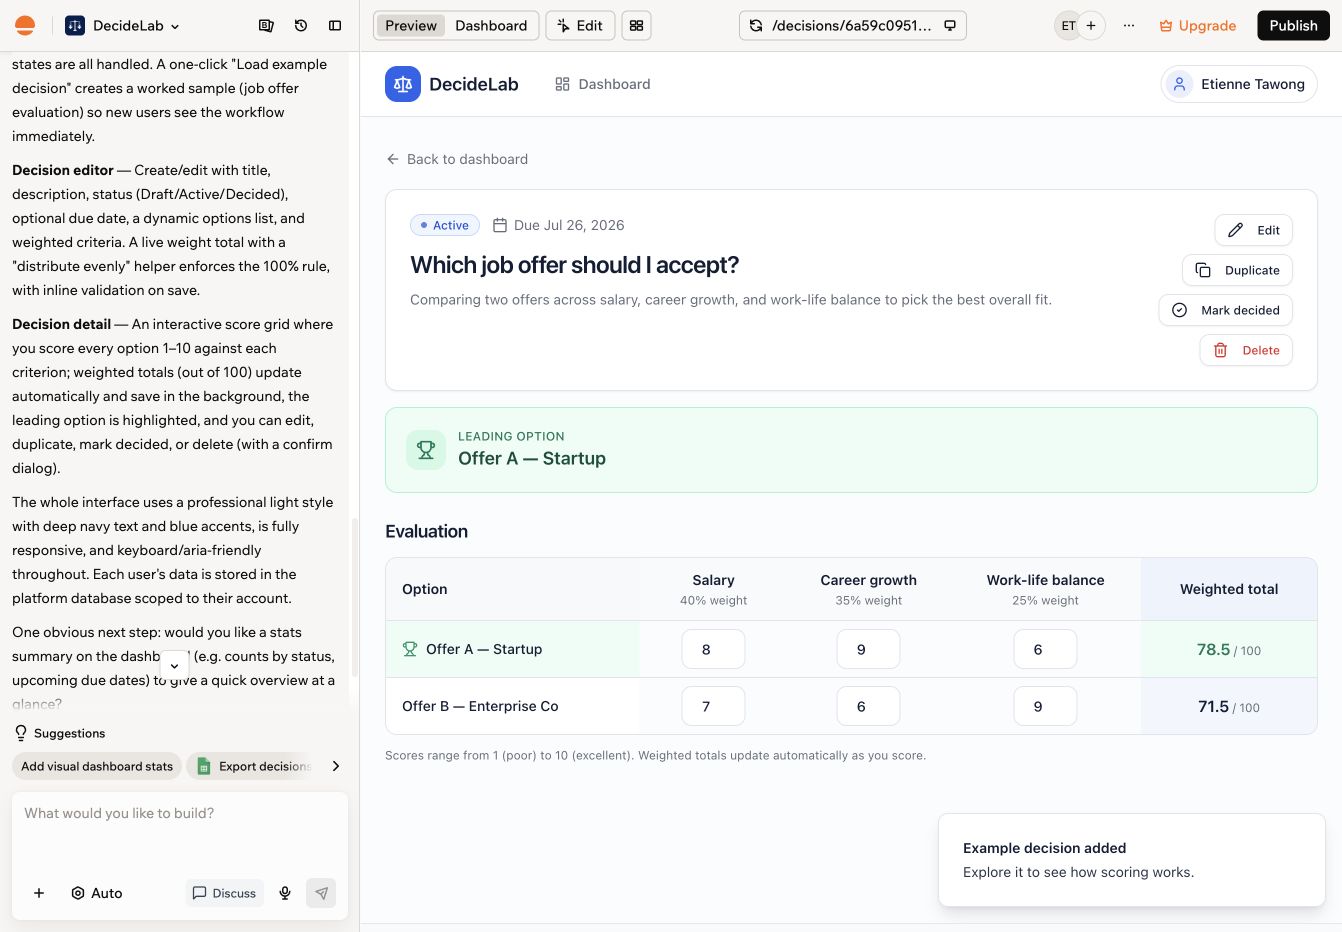Click the Which job offer should I accept title
This screenshot has width=1342, height=932.
[574, 265]
